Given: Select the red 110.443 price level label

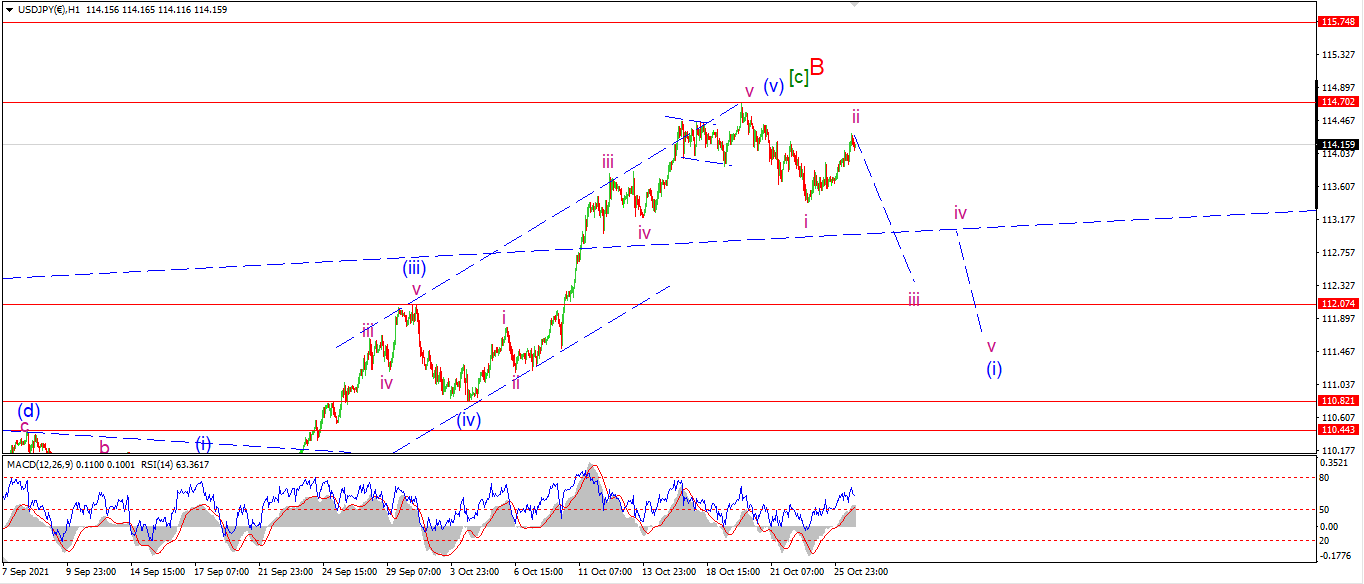Looking at the screenshot, I should 1338,429.
